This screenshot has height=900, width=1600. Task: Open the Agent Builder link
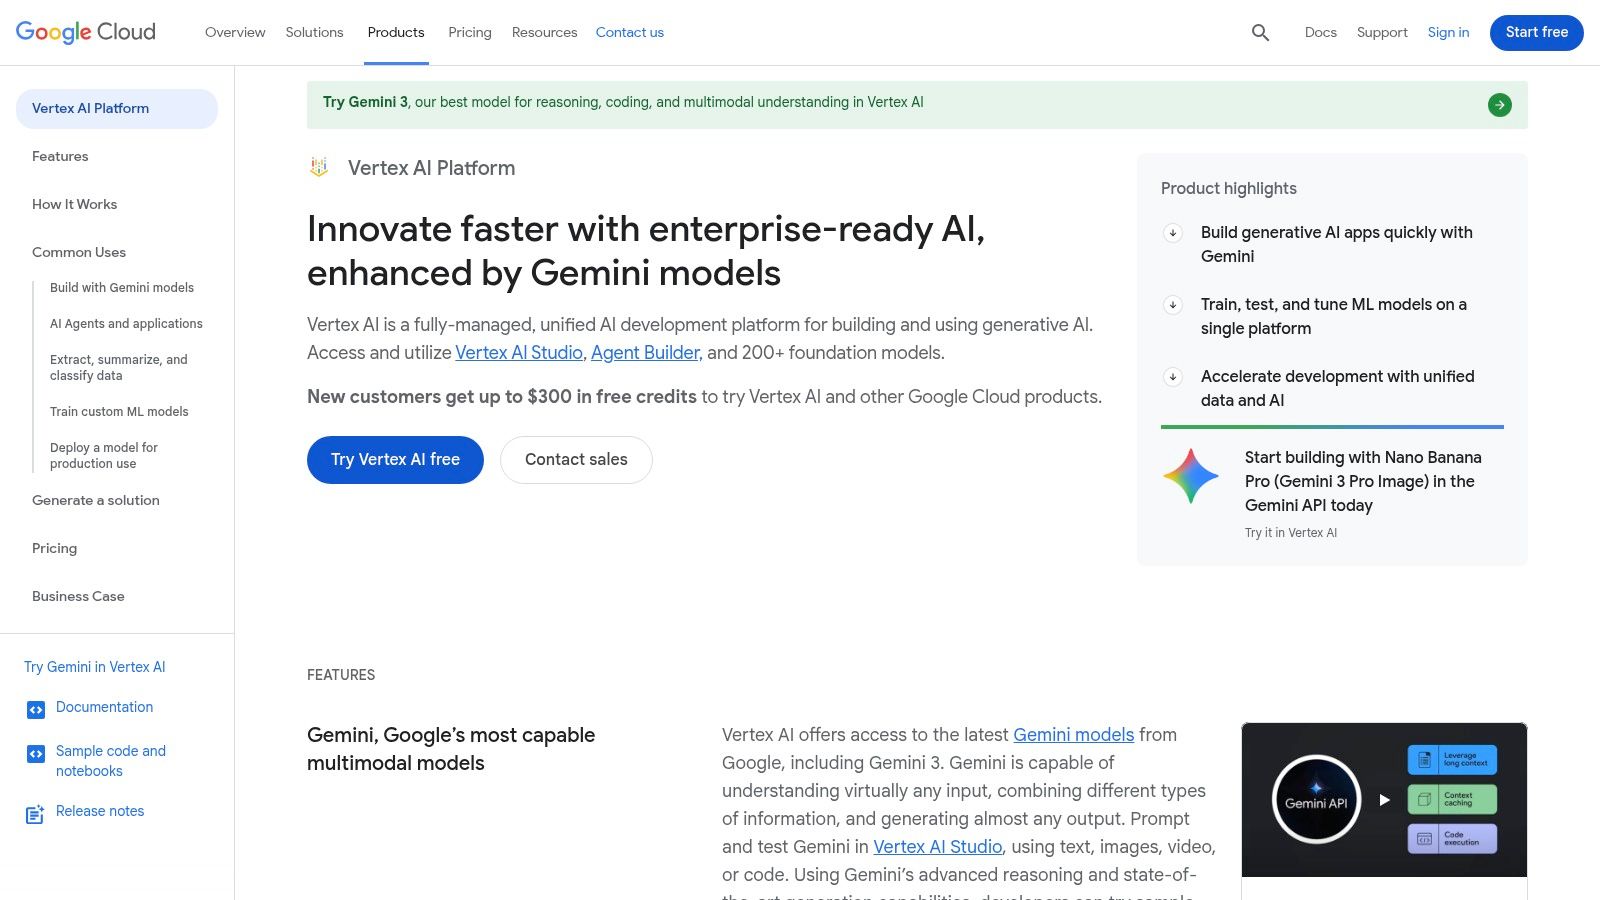[645, 353]
